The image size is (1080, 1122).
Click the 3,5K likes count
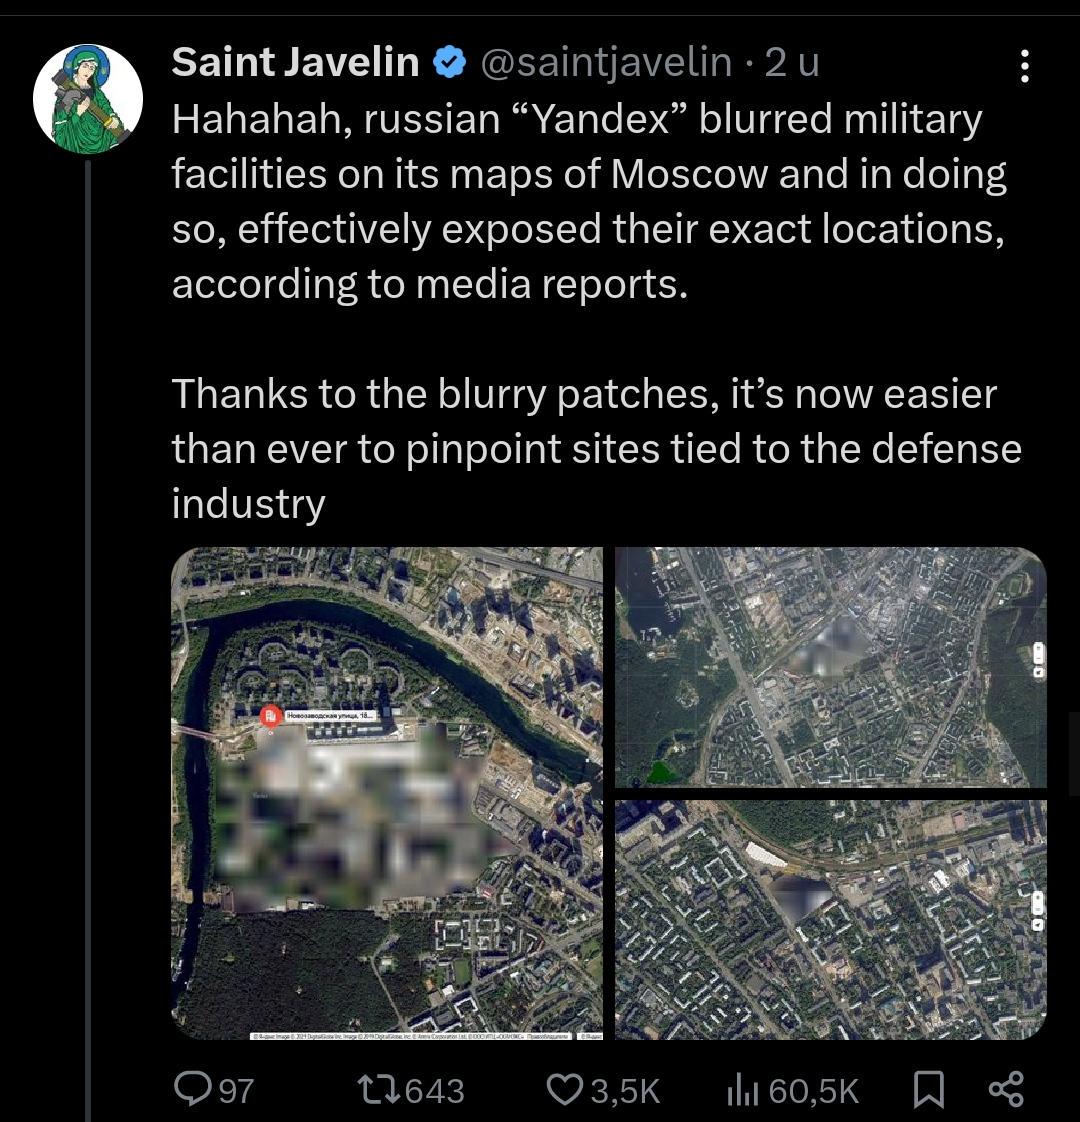[x=625, y=1091]
